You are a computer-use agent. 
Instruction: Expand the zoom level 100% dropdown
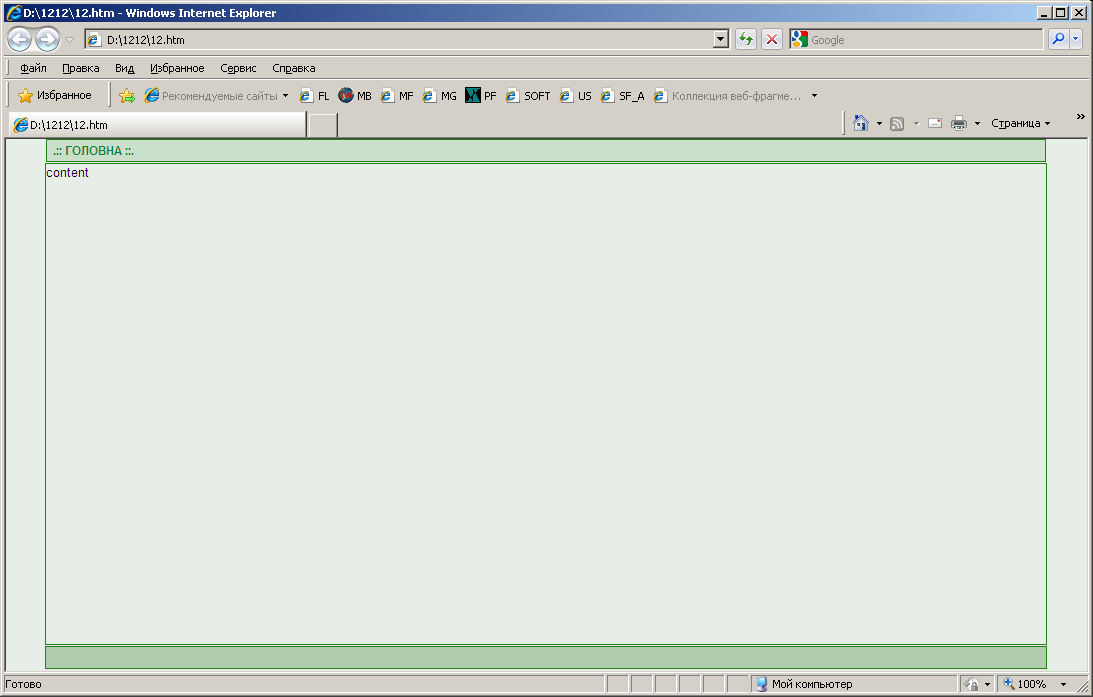coord(1063,684)
